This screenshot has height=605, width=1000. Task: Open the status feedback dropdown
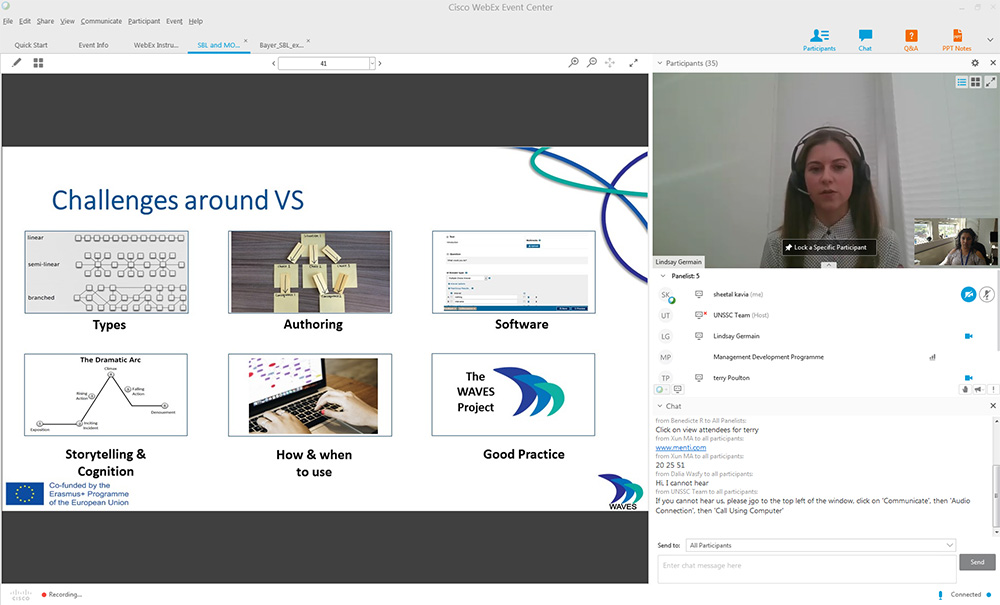click(x=661, y=389)
